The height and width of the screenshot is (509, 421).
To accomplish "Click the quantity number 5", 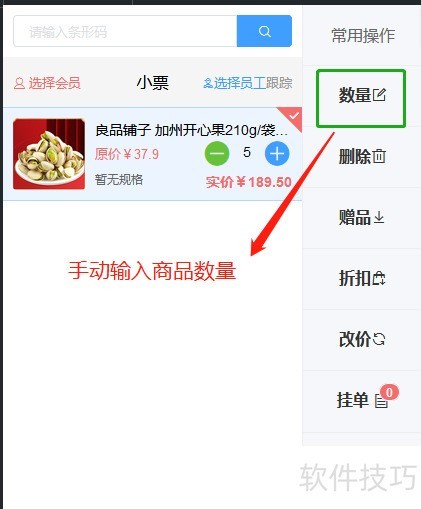I will [x=247, y=152].
